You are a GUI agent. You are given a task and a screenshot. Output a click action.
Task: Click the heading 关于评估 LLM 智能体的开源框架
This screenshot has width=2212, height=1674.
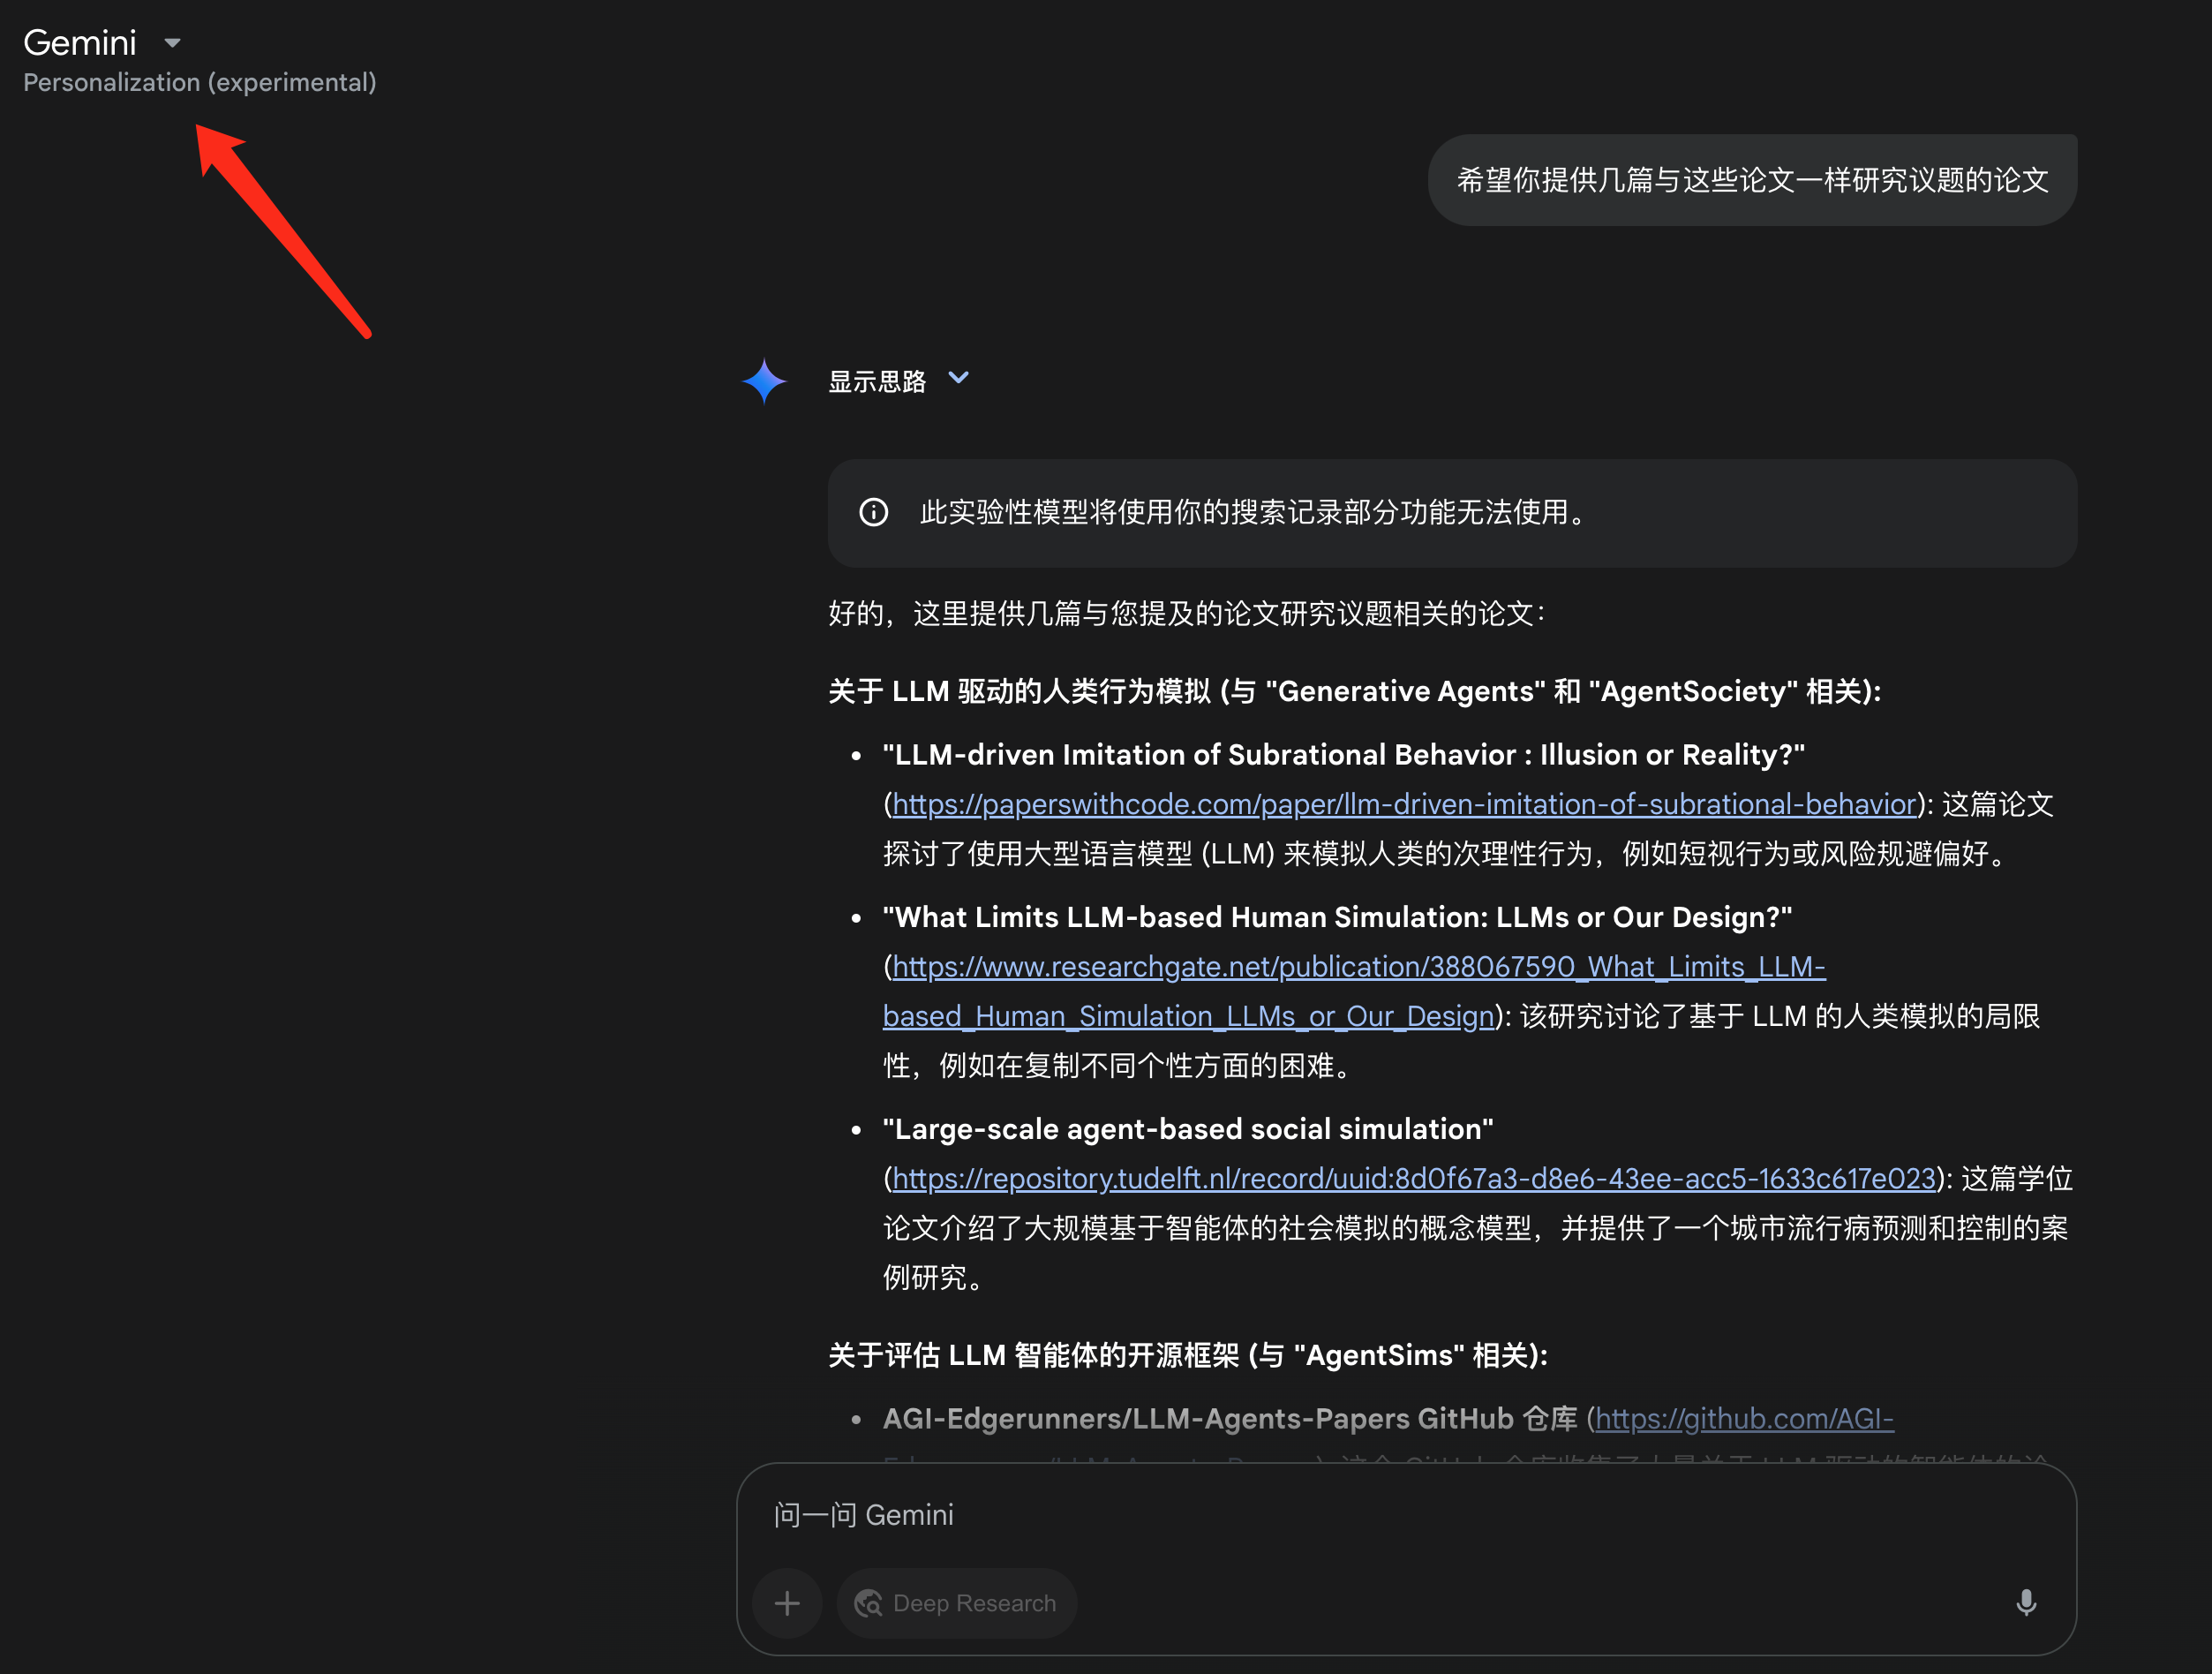click(1187, 1355)
